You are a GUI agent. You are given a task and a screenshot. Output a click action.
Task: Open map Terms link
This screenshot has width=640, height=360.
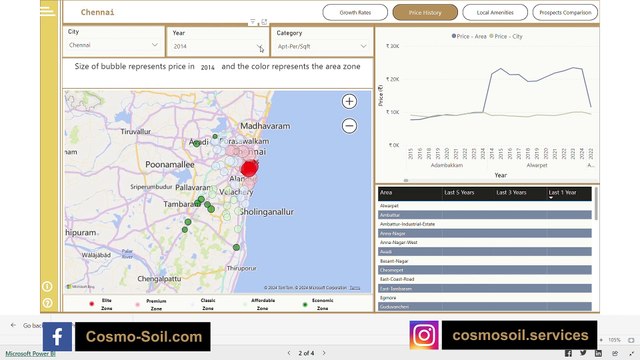click(x=355, y=288)
